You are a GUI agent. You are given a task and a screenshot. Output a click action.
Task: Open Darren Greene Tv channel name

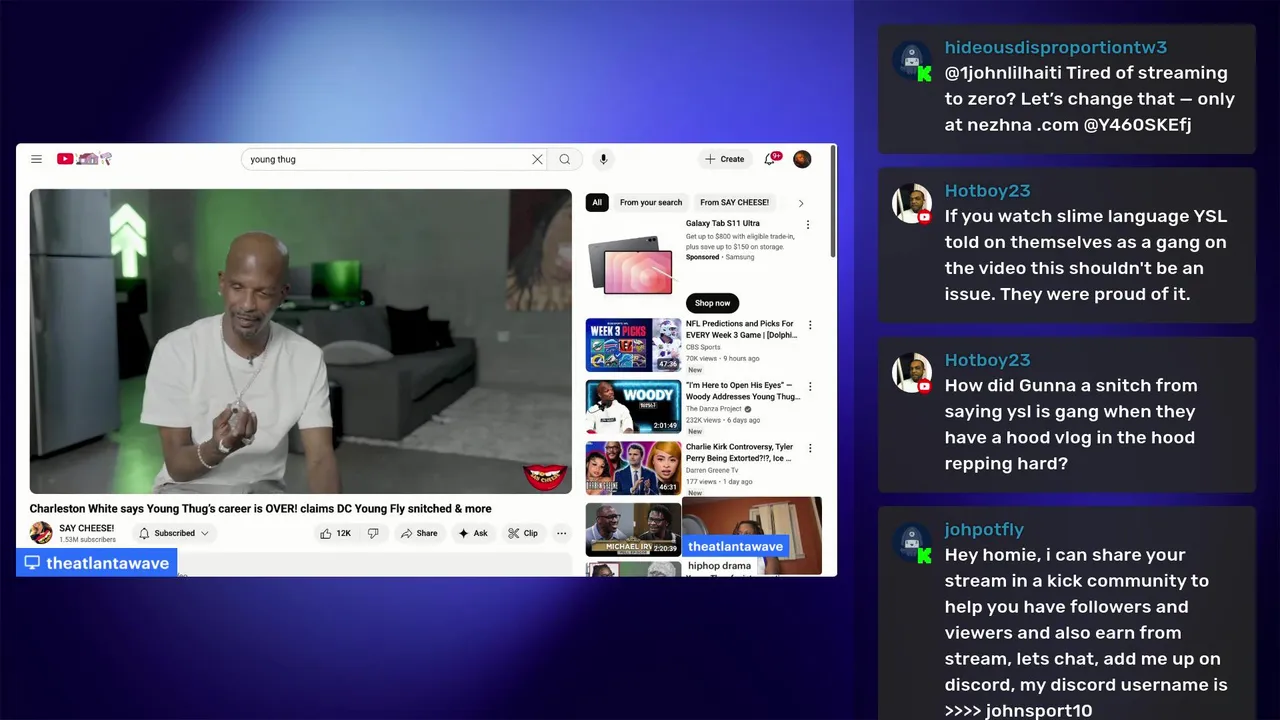[x=712, y=470]
